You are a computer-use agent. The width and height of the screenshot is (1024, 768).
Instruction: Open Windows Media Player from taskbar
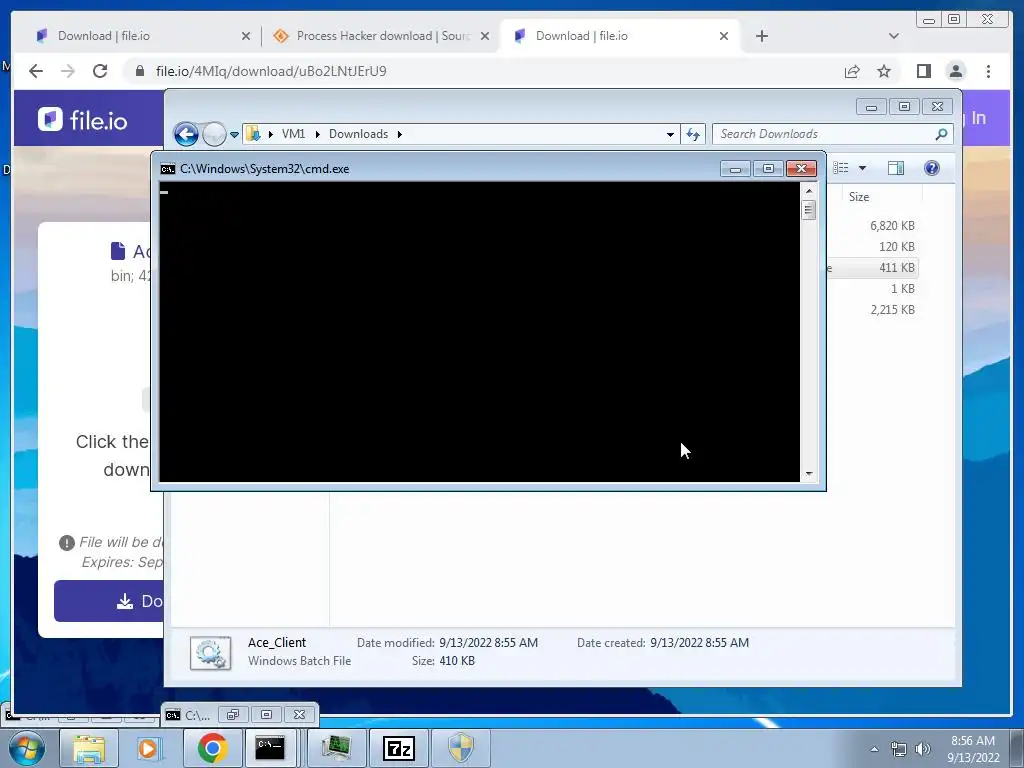coord(150,748)
